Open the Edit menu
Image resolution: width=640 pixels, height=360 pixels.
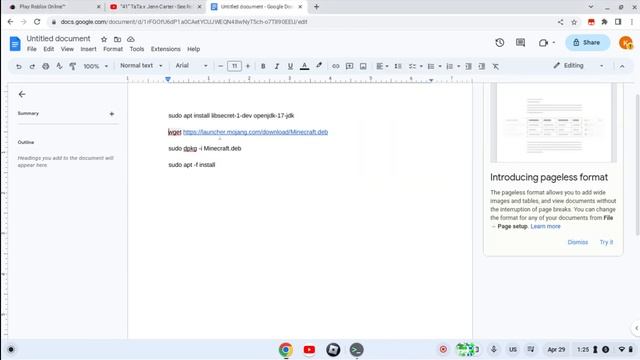click(x=49, y=49)
